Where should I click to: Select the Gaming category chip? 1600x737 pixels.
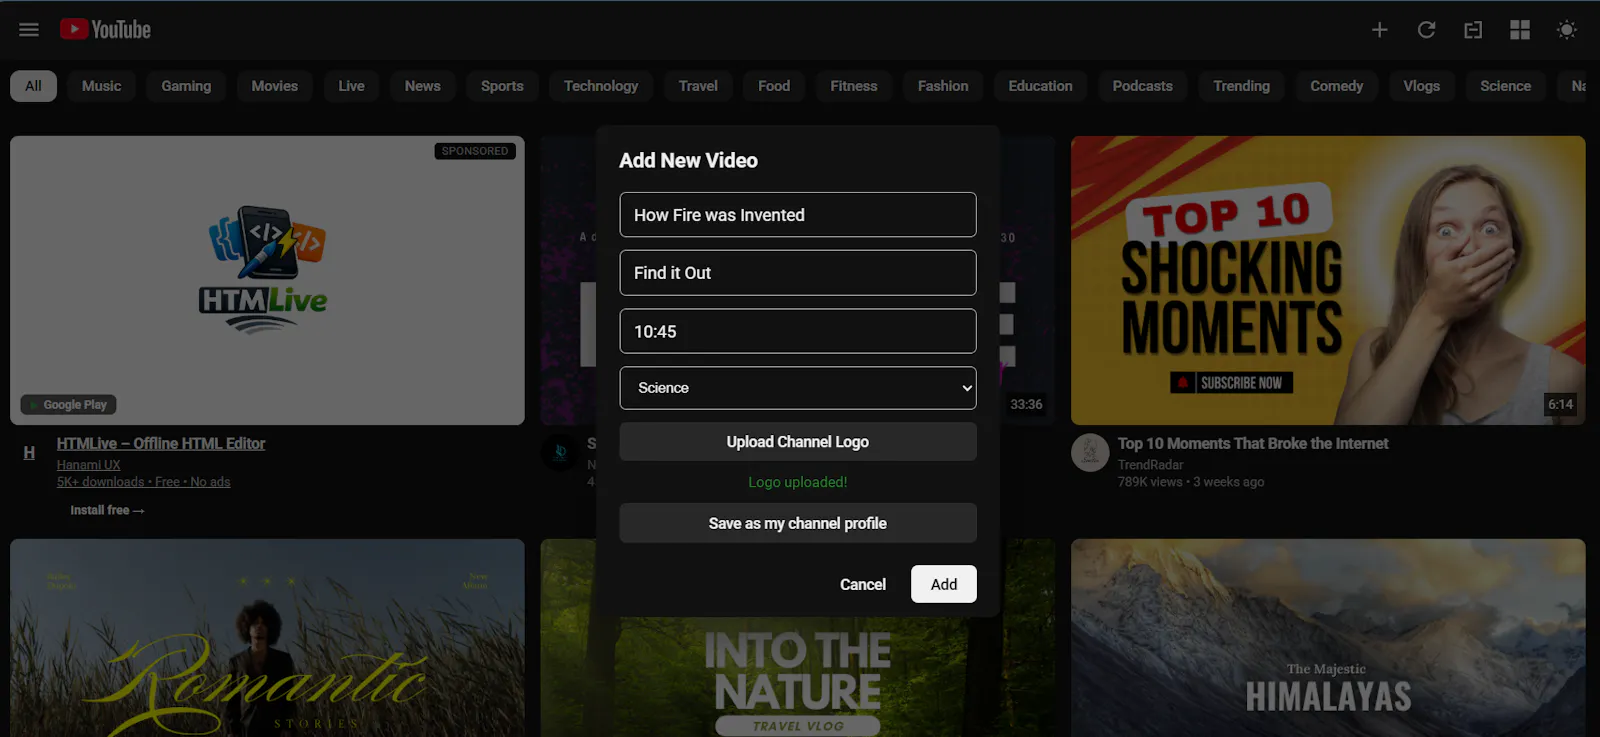(186, 86)
